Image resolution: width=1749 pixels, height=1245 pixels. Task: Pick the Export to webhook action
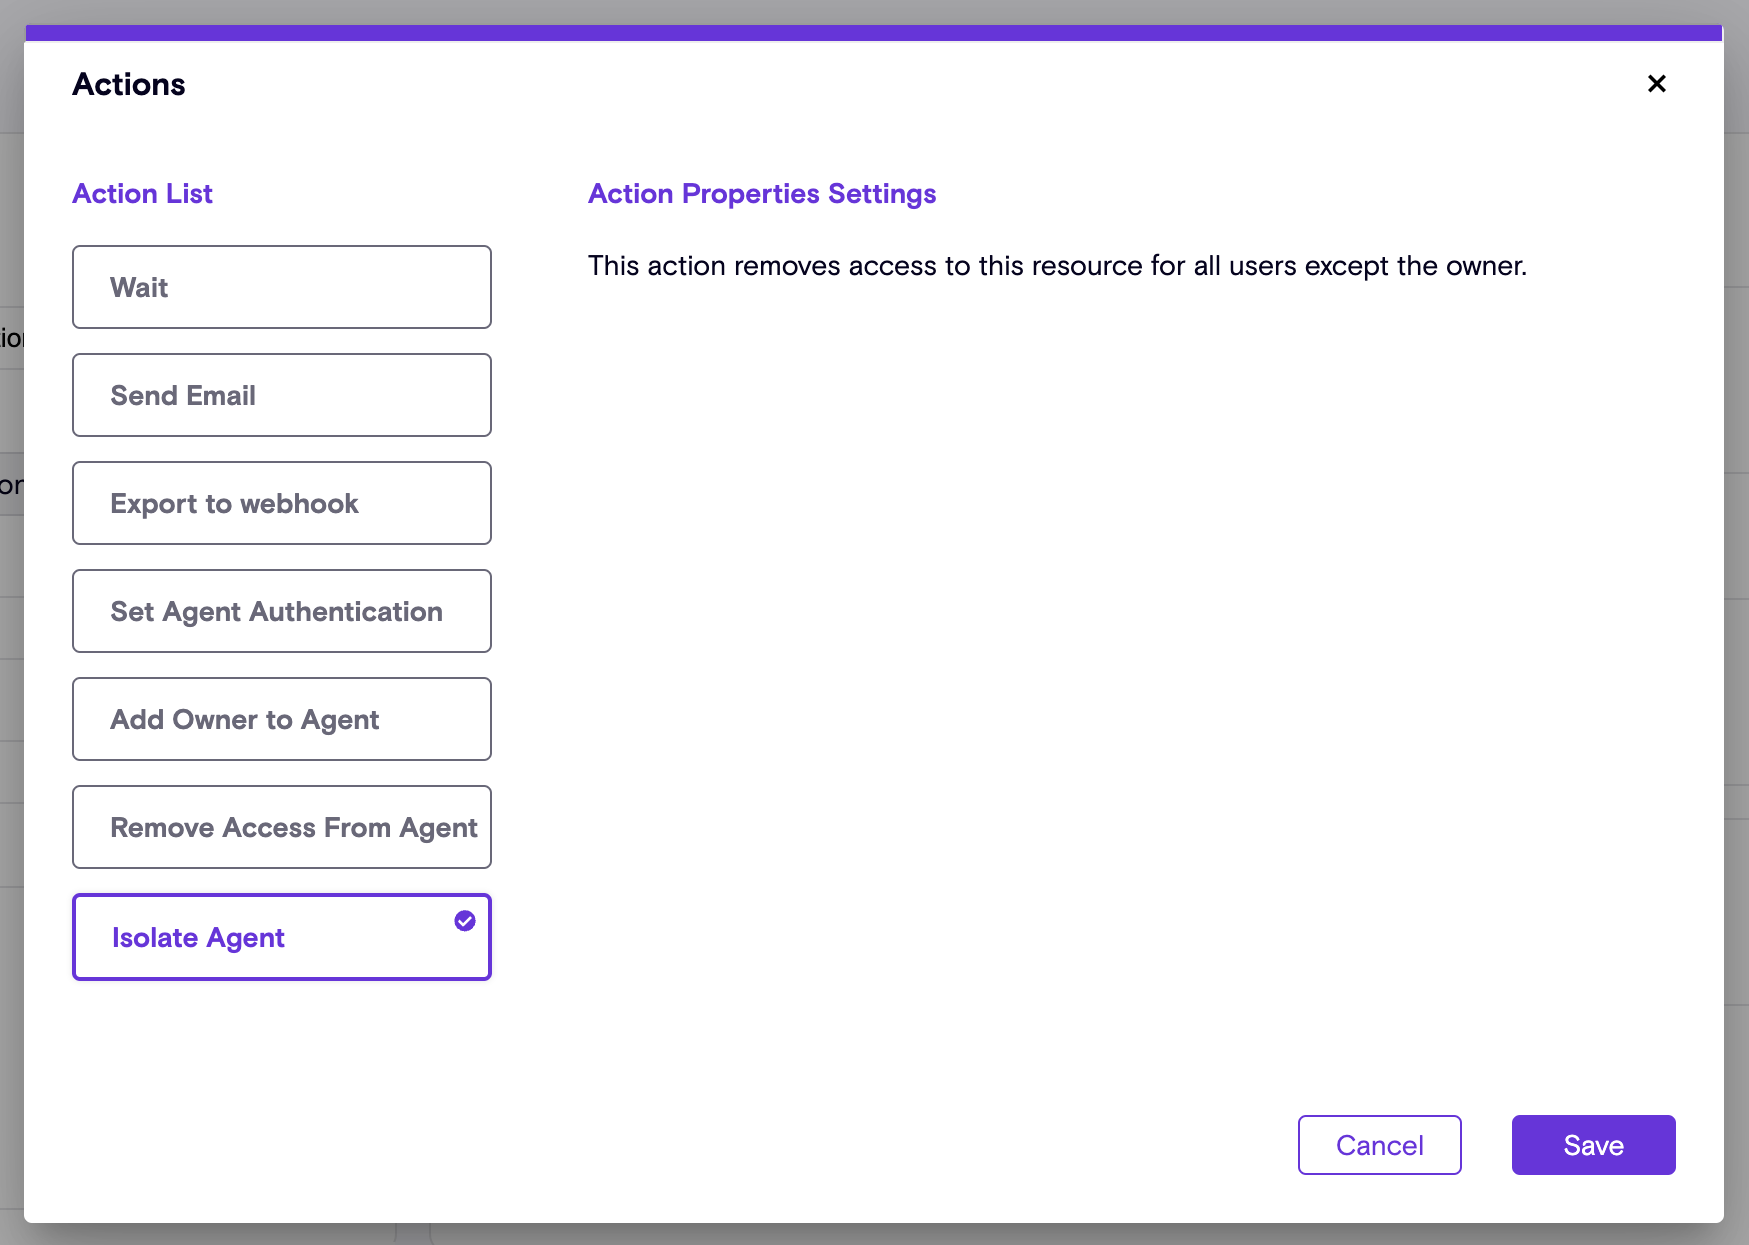coord(281,503)
